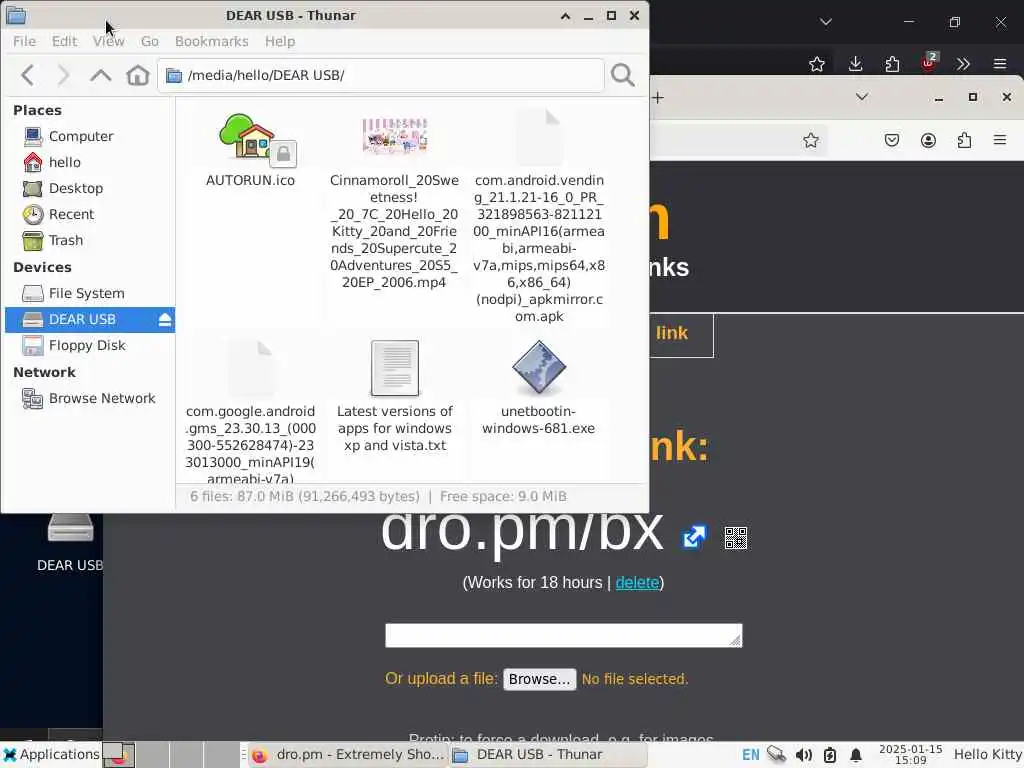Open the rear Firefox window's hamburger menu

coord(1000,64)
